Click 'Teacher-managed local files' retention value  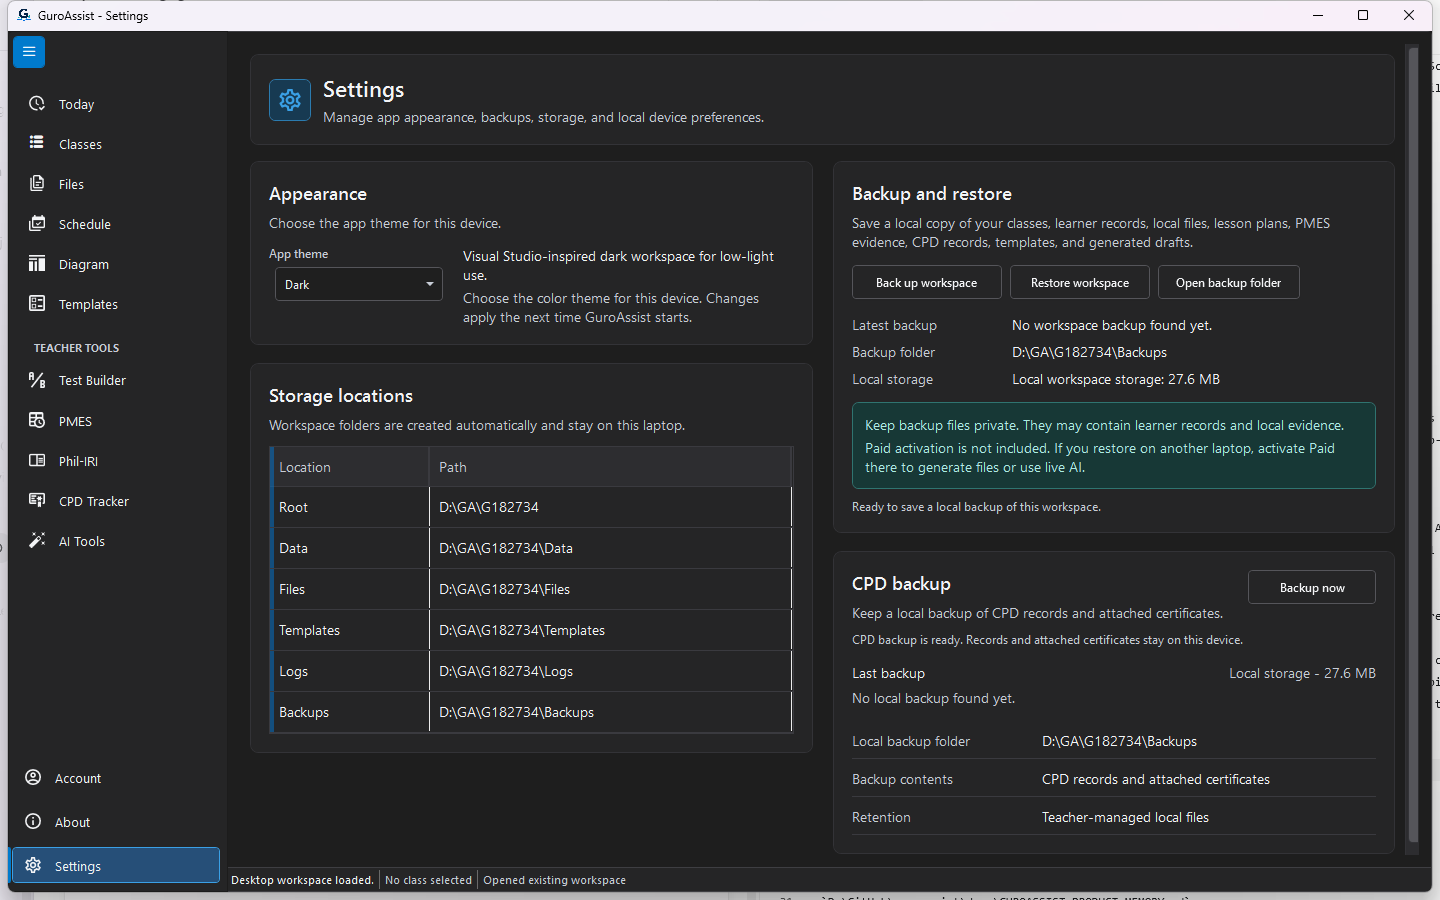[x=1125, y=817]
